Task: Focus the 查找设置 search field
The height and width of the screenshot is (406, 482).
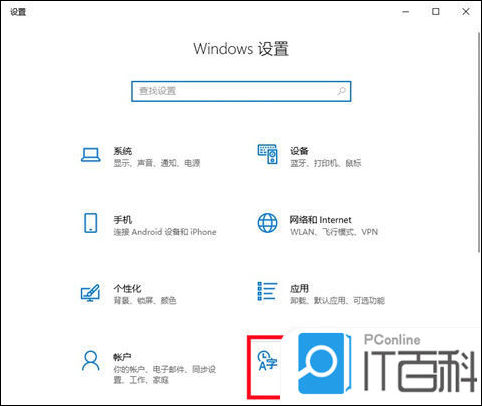Action: [241, 91]
